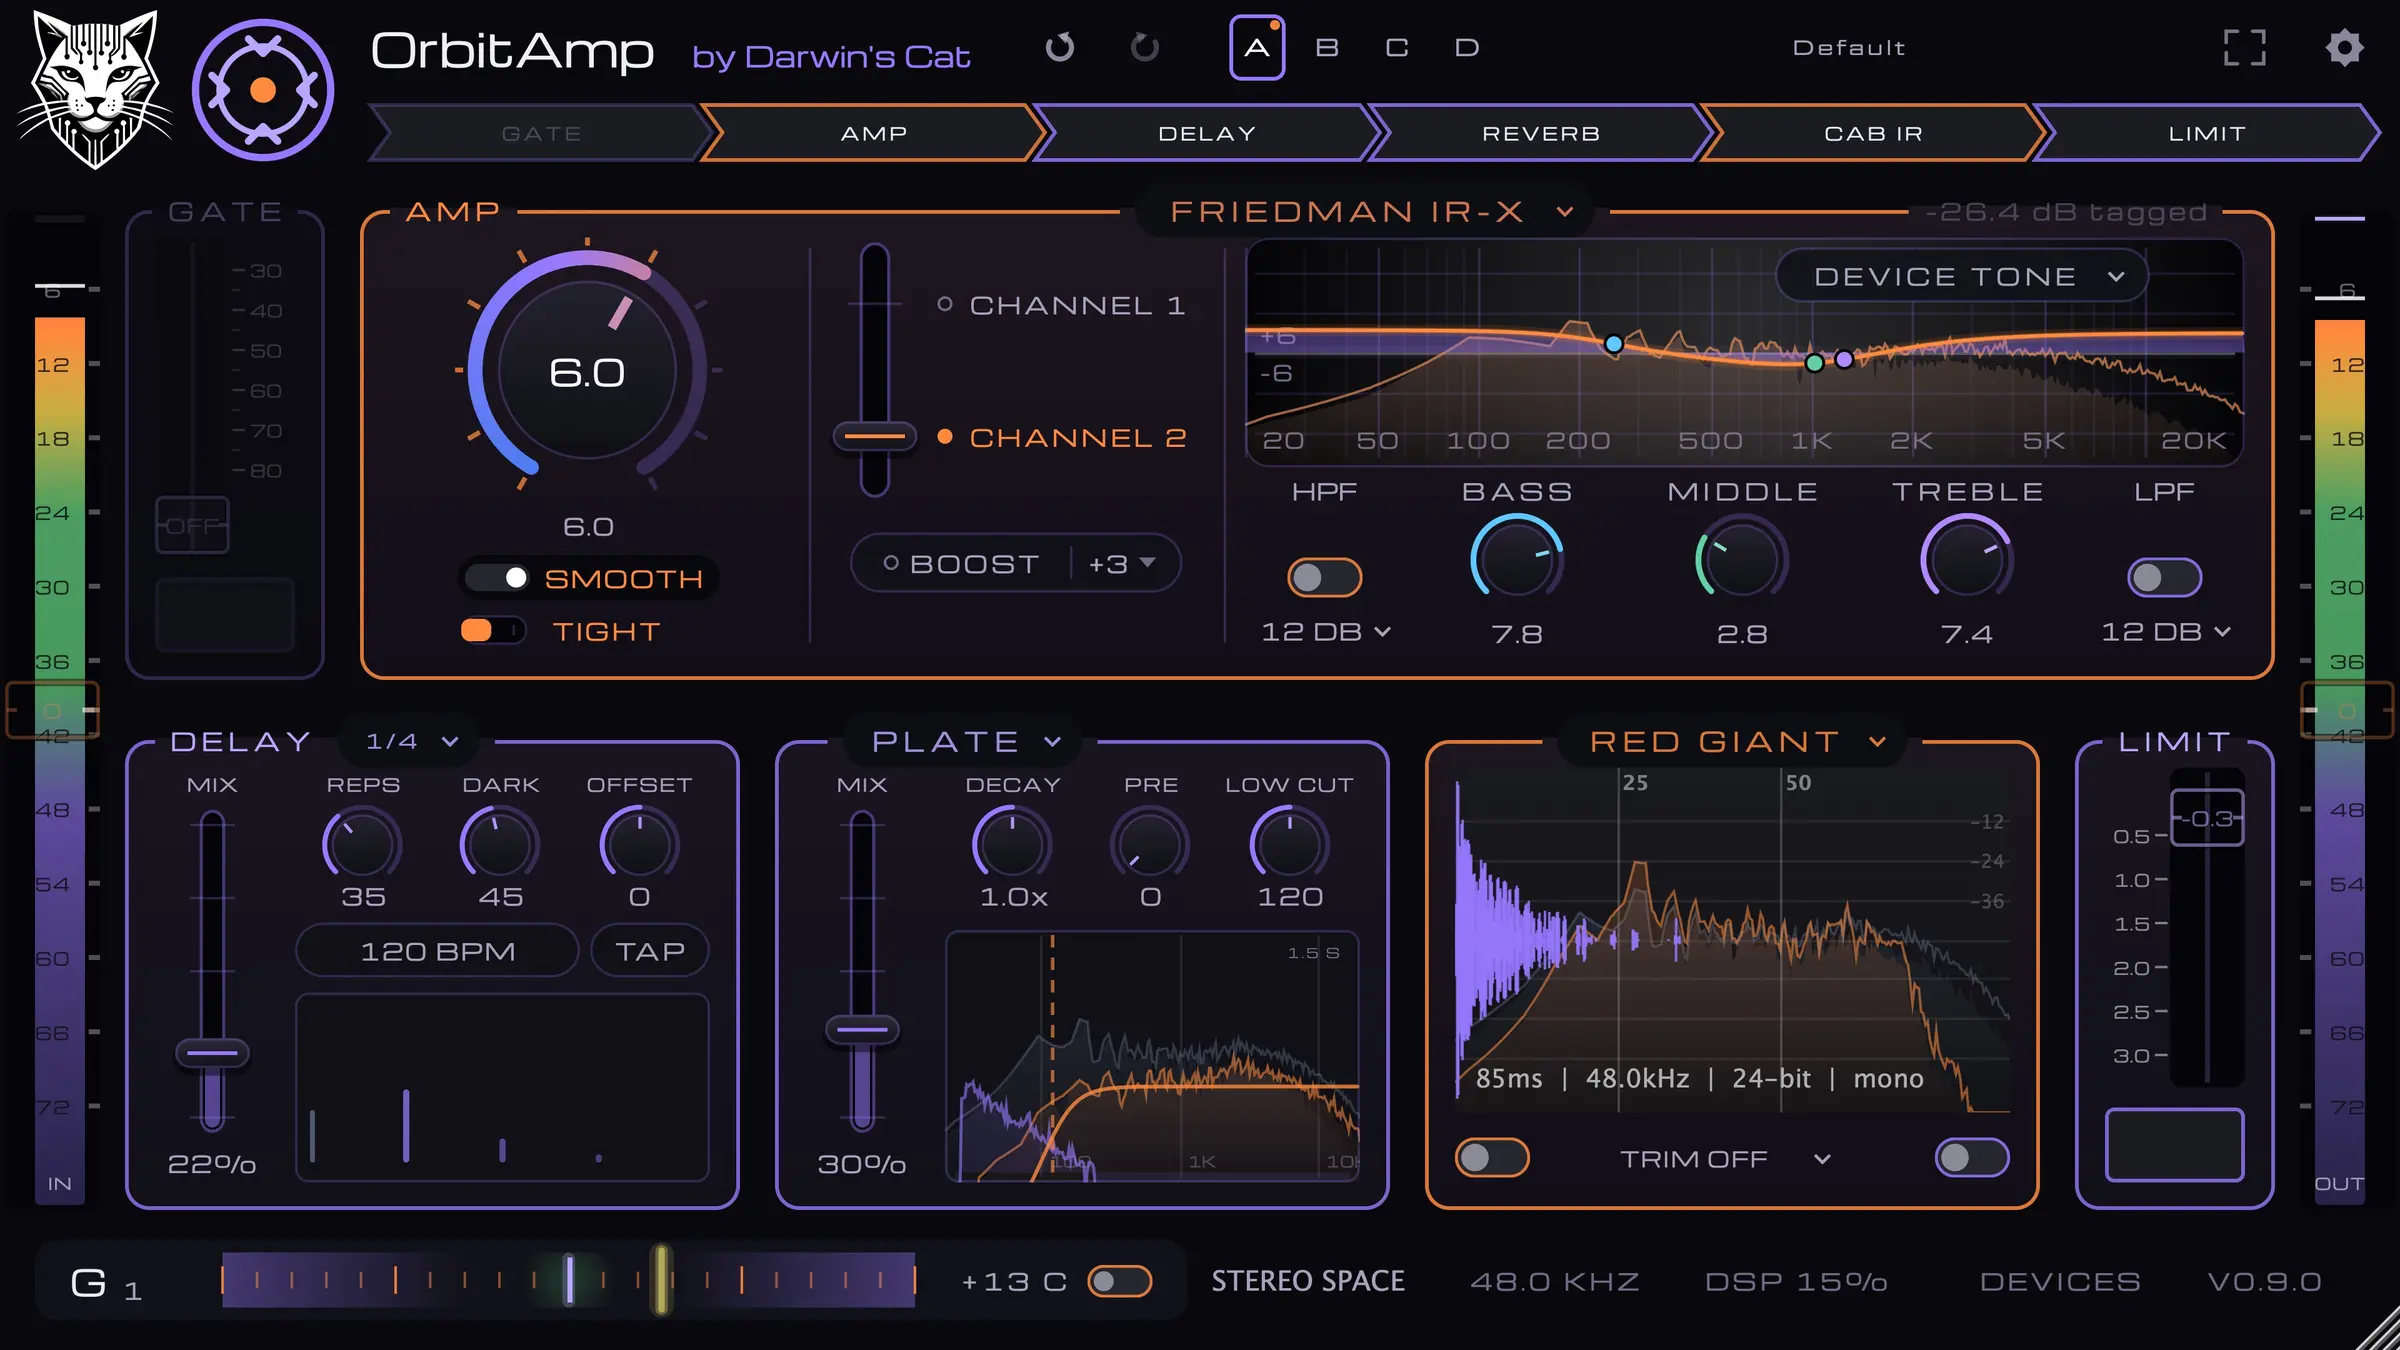Open the delay 1/4 note division dropdown
The image size is (2400, 1350).
click(x=411, y=741)
